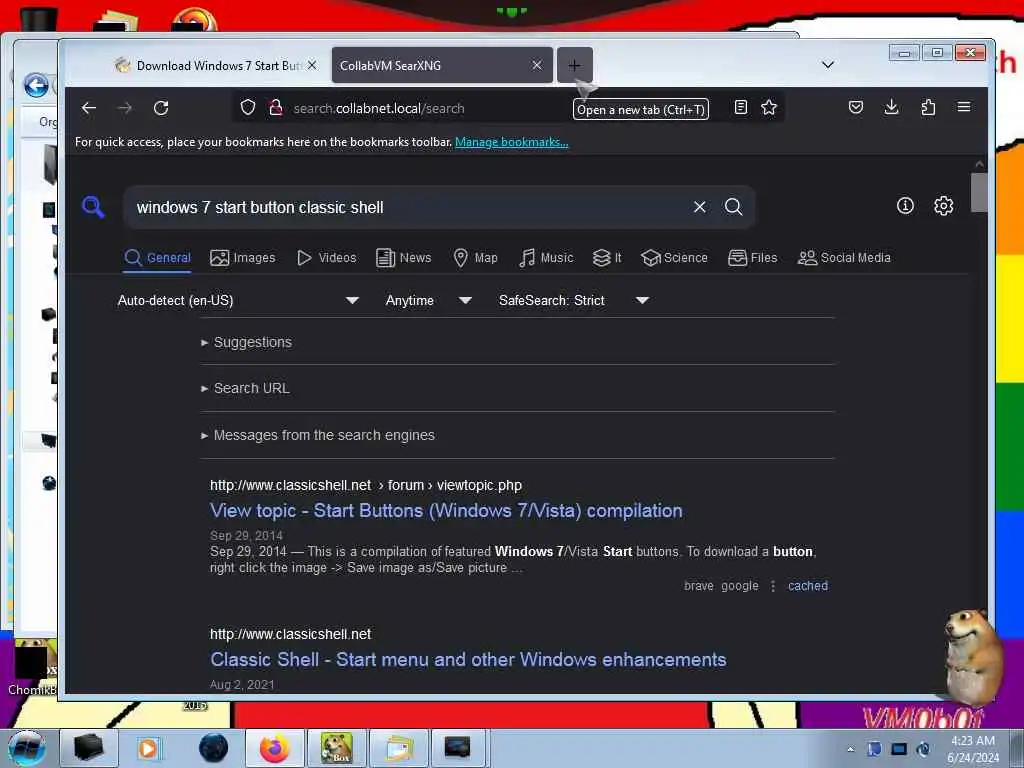1024x768 pixels.
Task: Open View topic - Start Buttons compilation result
Action: (x=446, y=511)
